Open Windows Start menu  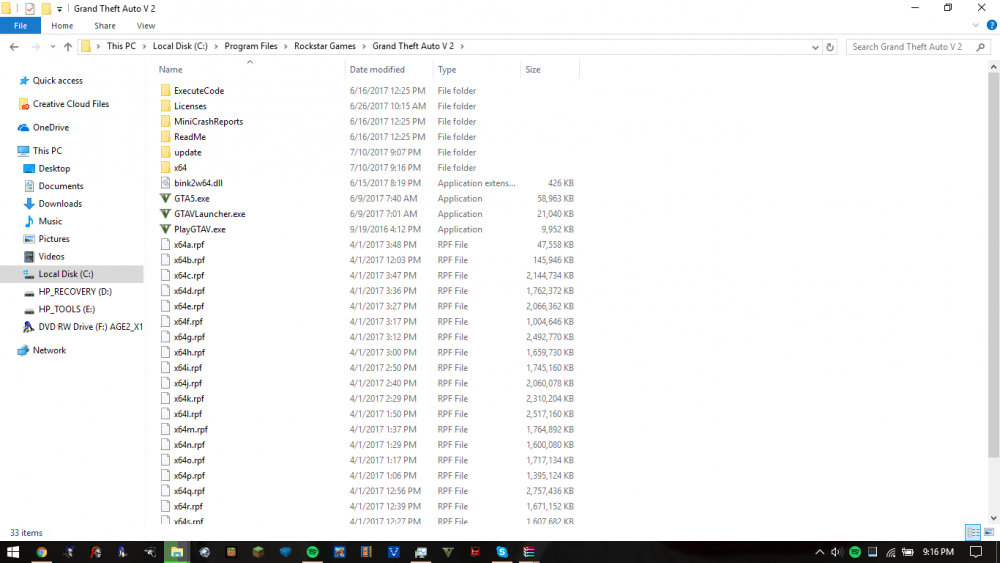click(x=13, y=552)
